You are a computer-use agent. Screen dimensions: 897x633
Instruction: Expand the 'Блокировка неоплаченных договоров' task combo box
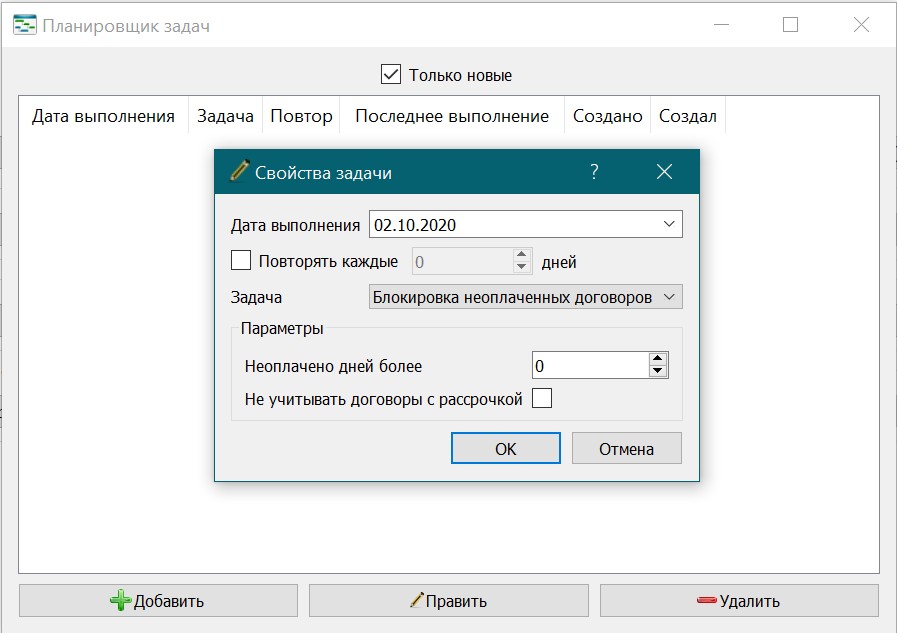click(x=526, y=297)
